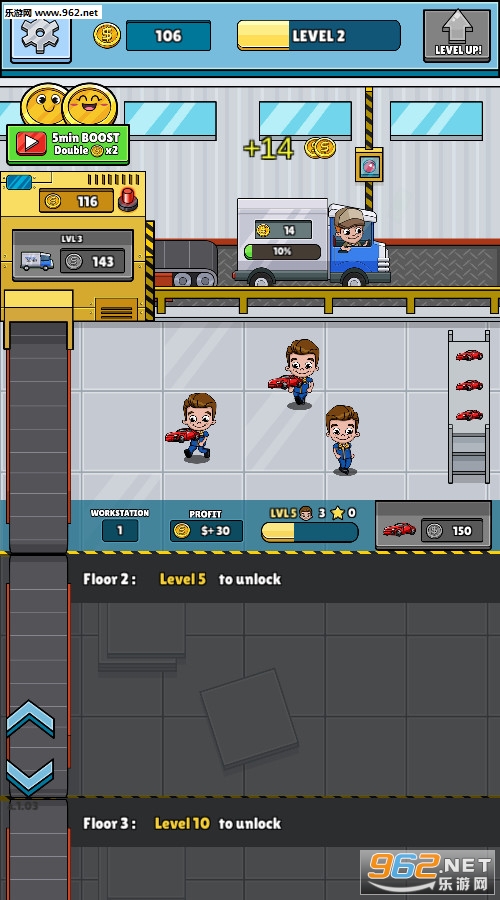Tap the worker head icon beside LVL5
Screen dimensions: 500x900
tap(306, 513)
